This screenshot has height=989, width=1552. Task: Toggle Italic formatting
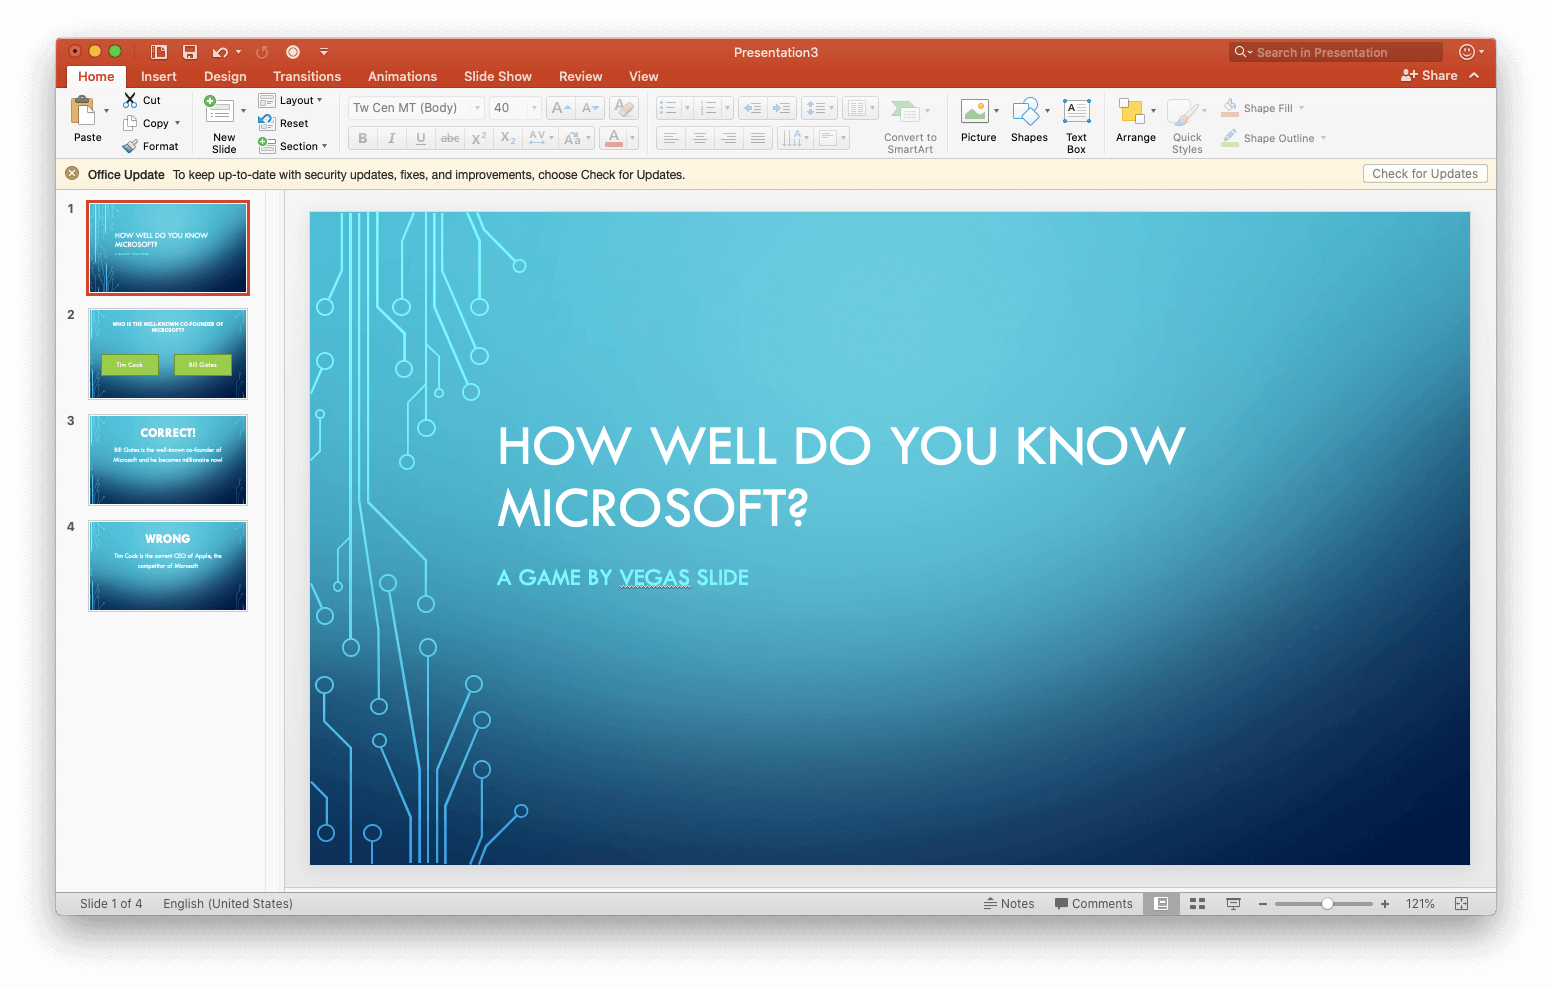tap(392, 138)
